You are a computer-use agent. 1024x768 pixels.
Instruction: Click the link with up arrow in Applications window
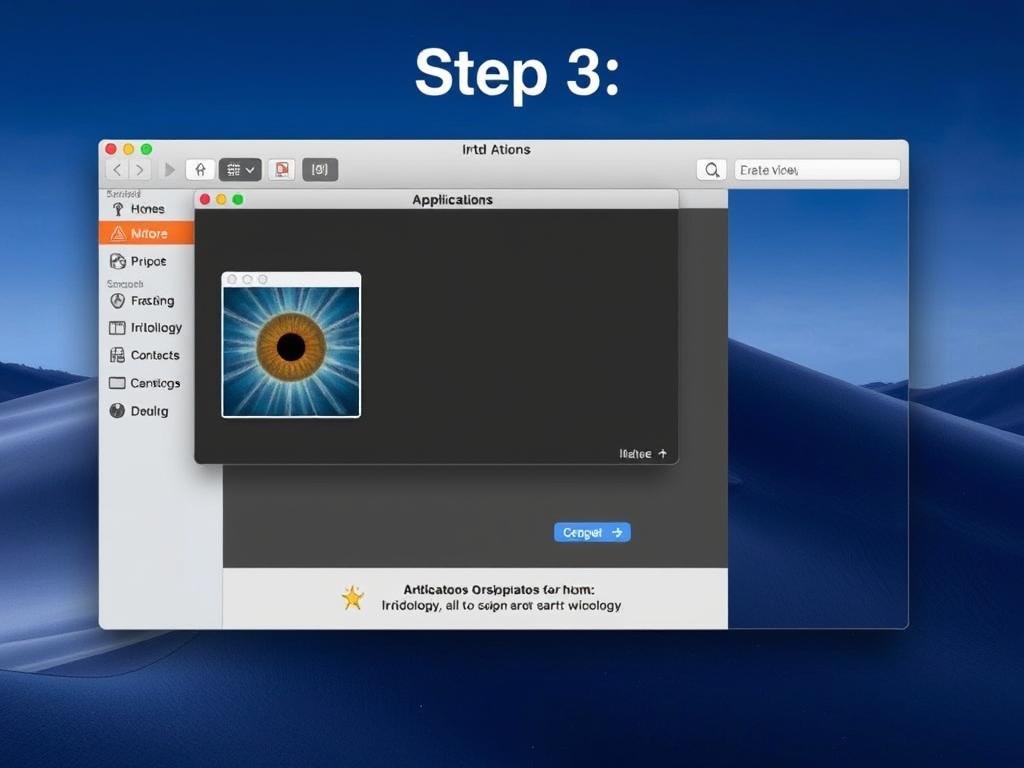pyautogui.click(x=643, y=454)
